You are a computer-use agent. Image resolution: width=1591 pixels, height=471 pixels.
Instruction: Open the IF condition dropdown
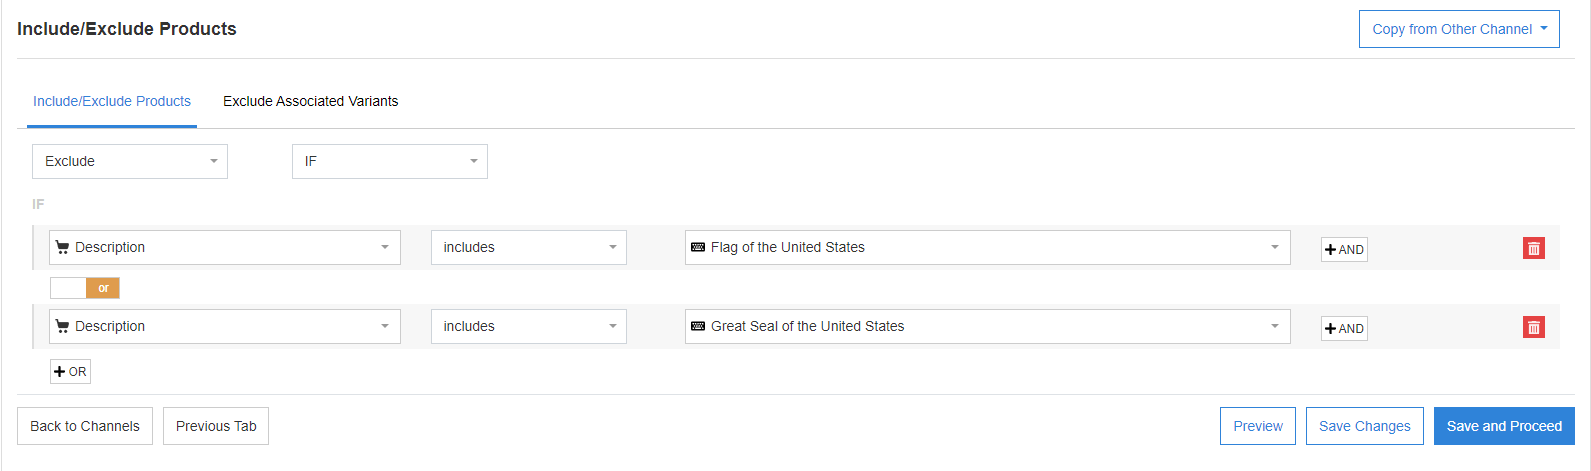(x=390, y=161)
